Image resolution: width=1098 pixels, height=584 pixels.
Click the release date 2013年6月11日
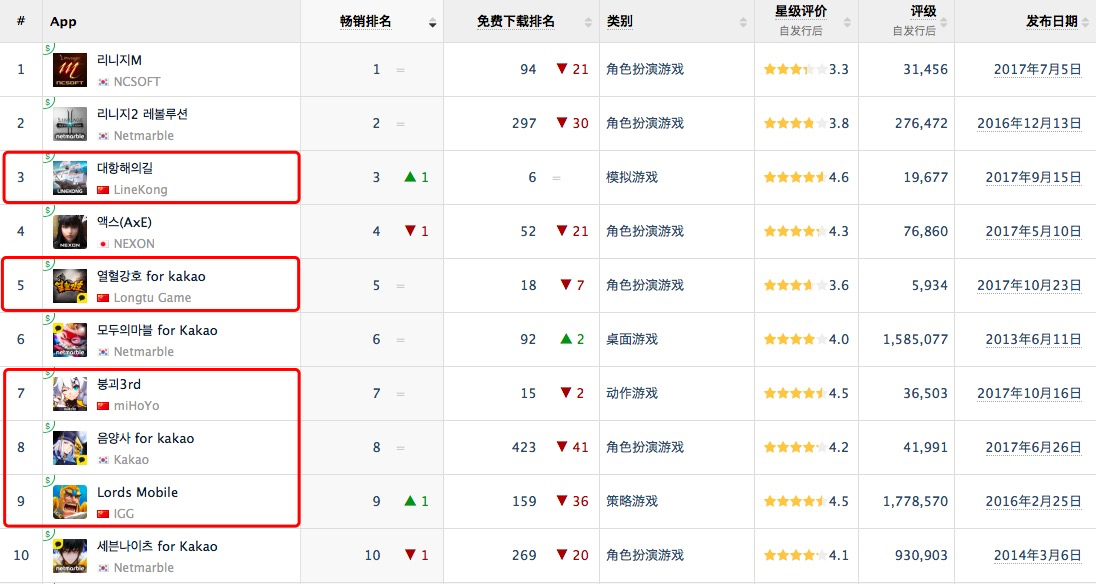[x=1034, y=339]
